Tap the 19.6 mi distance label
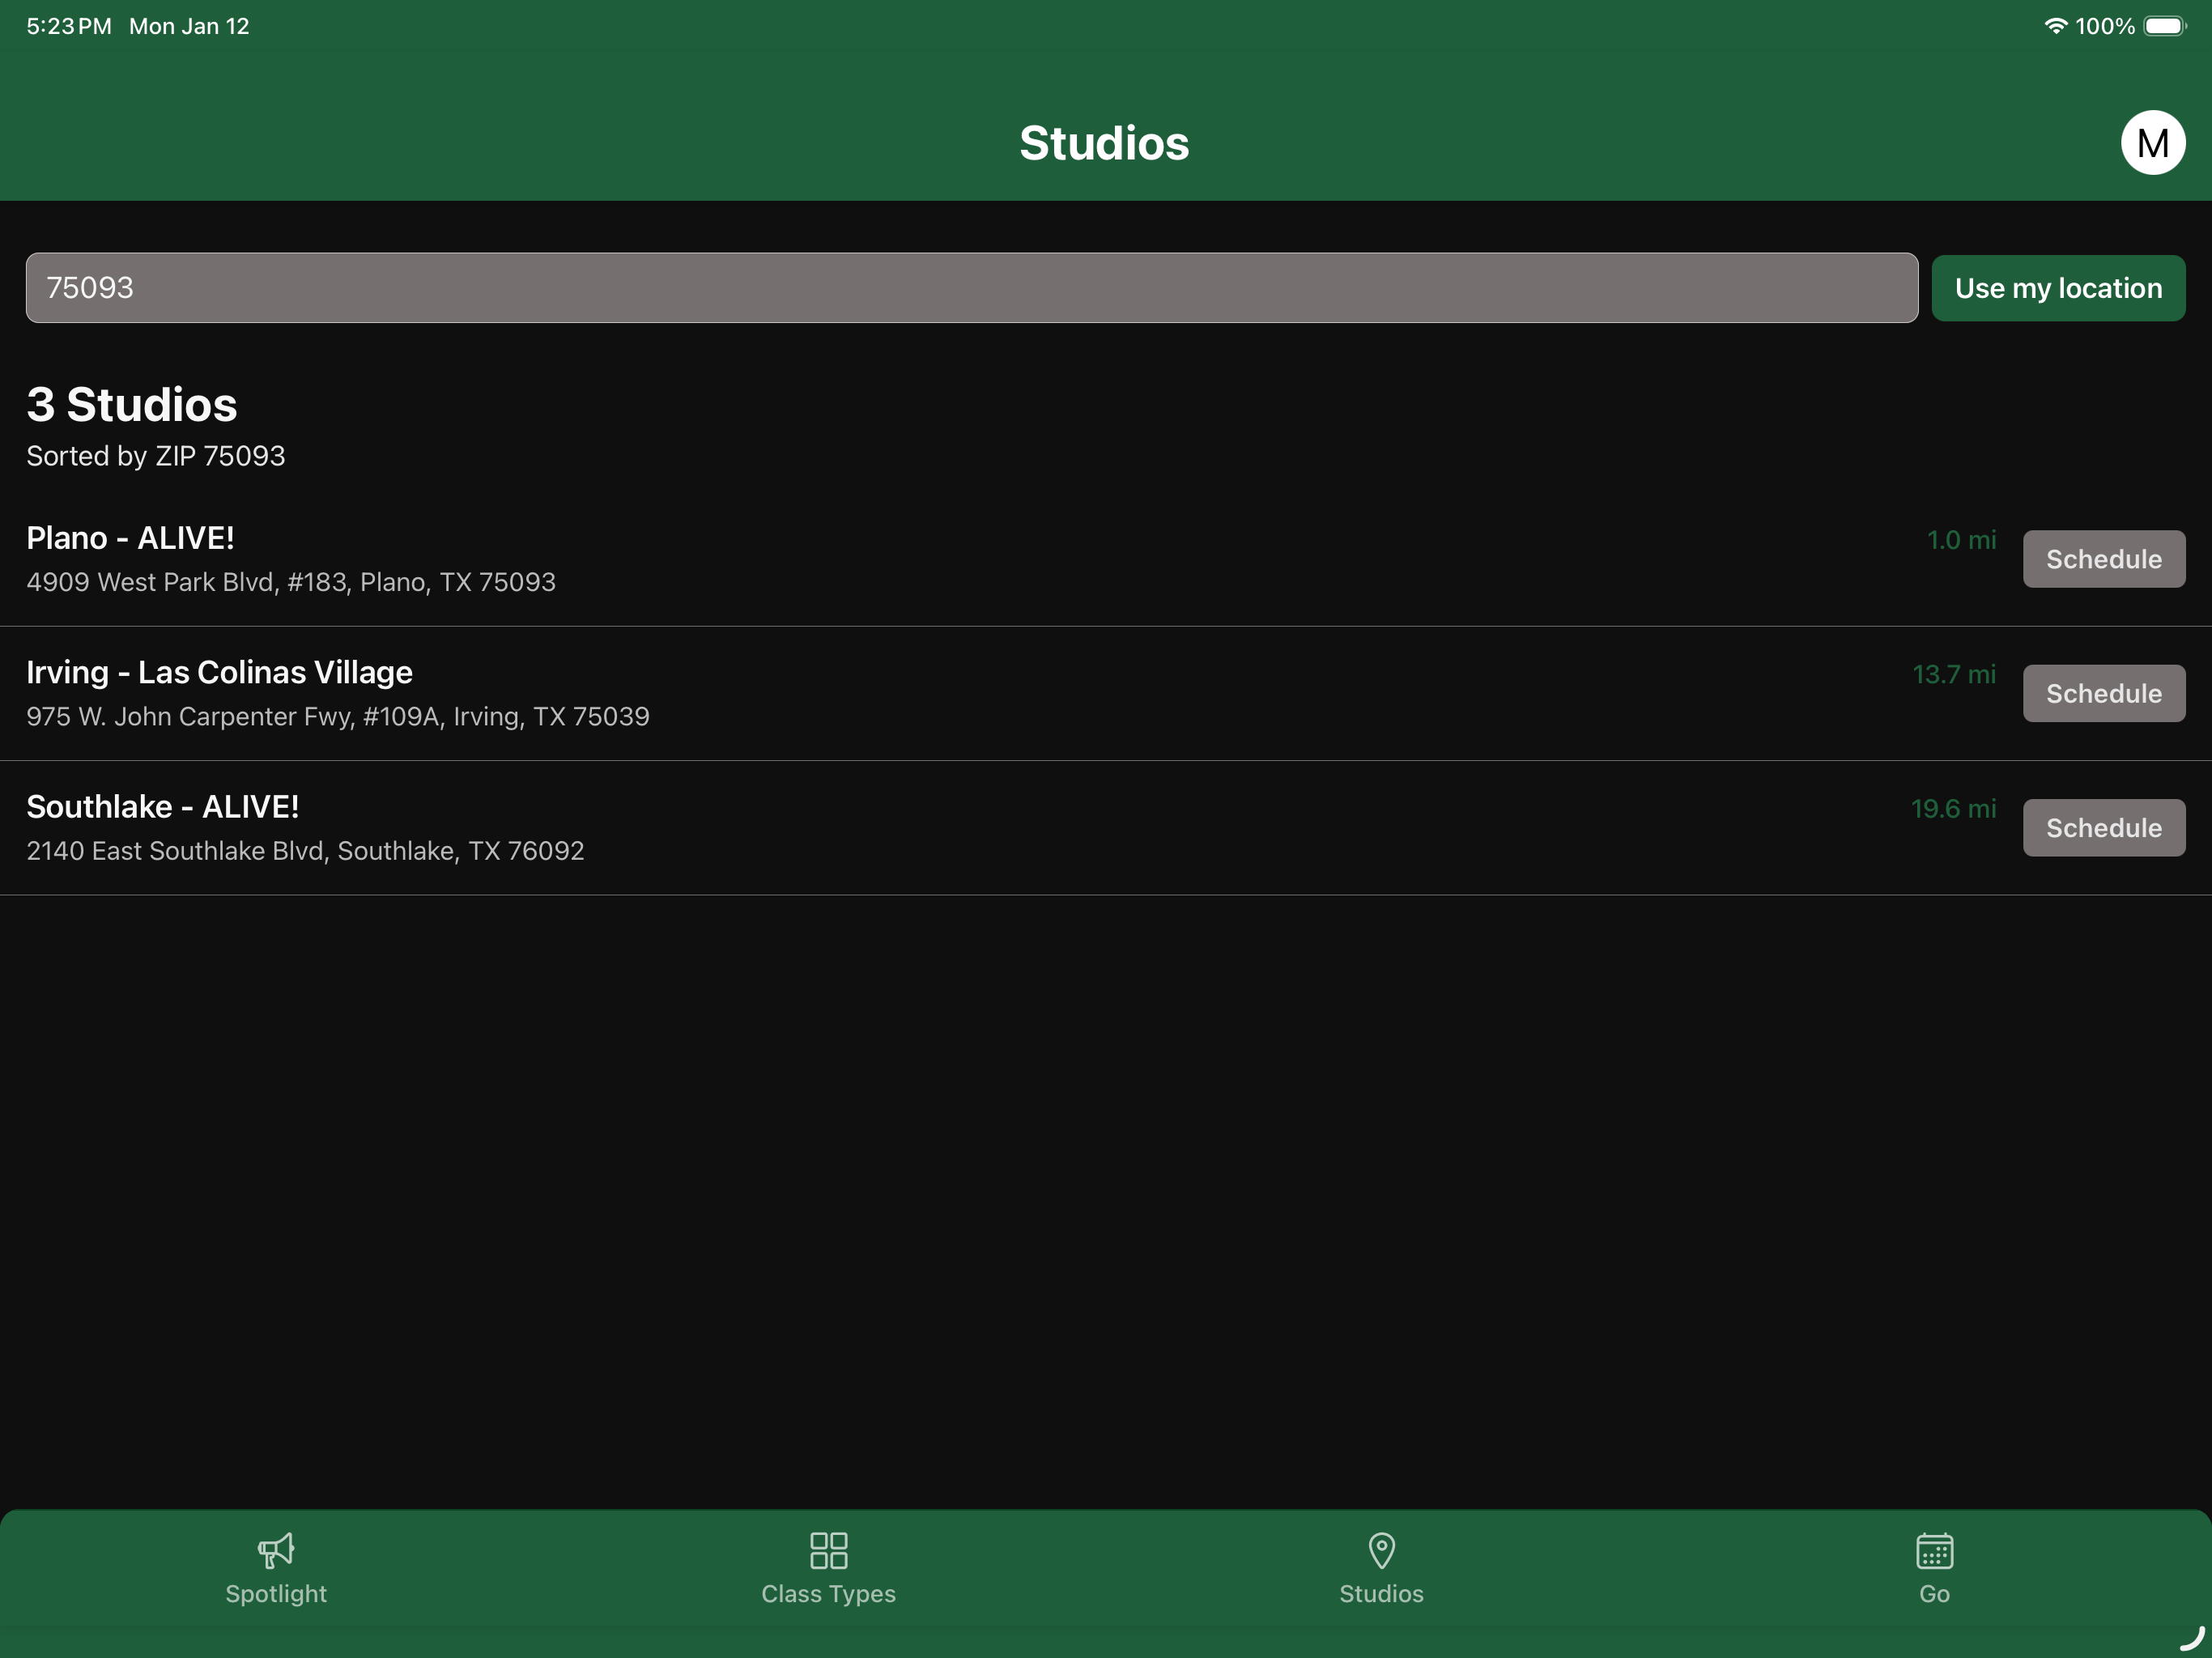This screenshot has height=1658, width=2212. coord(1953,808)
